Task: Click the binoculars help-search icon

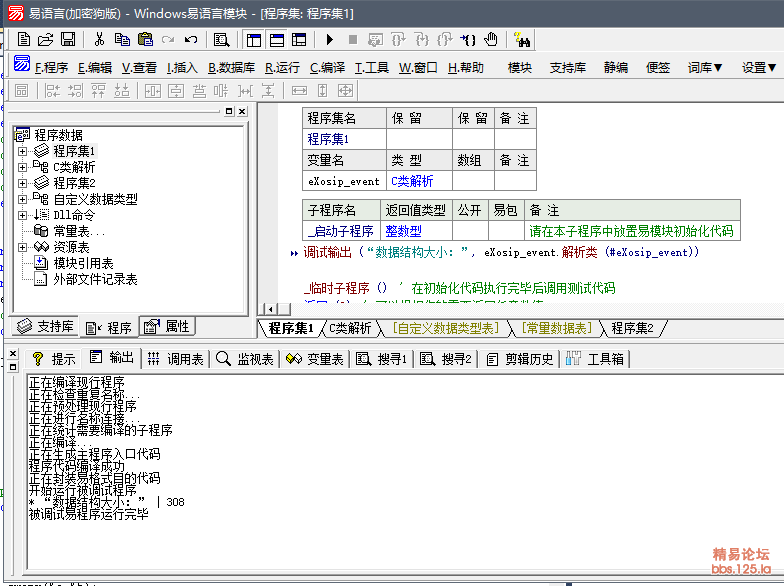Action: [x=522, y=40]
